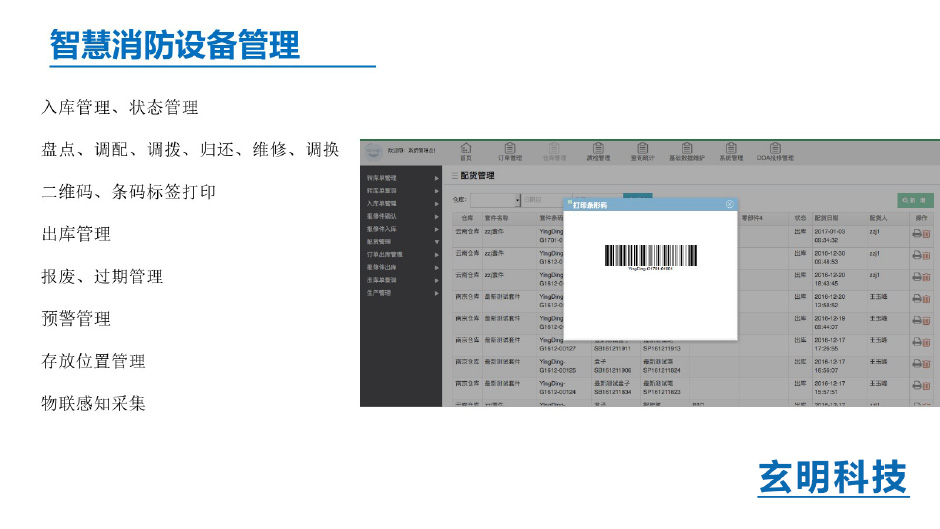Click the 玄明科技 link at bottom right

pyautogui.click(x=833, y=478)
